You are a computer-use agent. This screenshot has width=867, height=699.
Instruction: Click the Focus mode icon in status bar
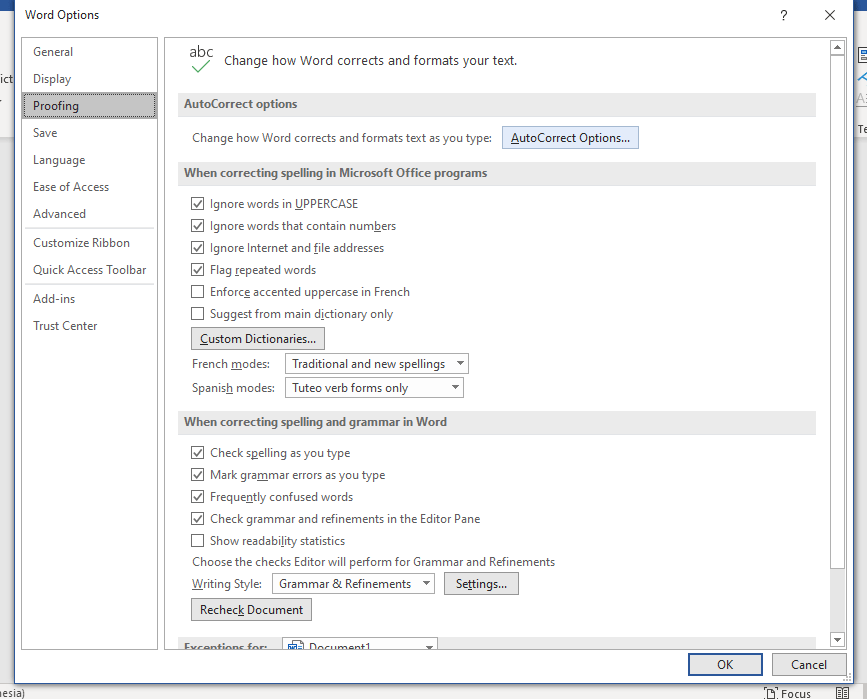click(x=770, y=693)
